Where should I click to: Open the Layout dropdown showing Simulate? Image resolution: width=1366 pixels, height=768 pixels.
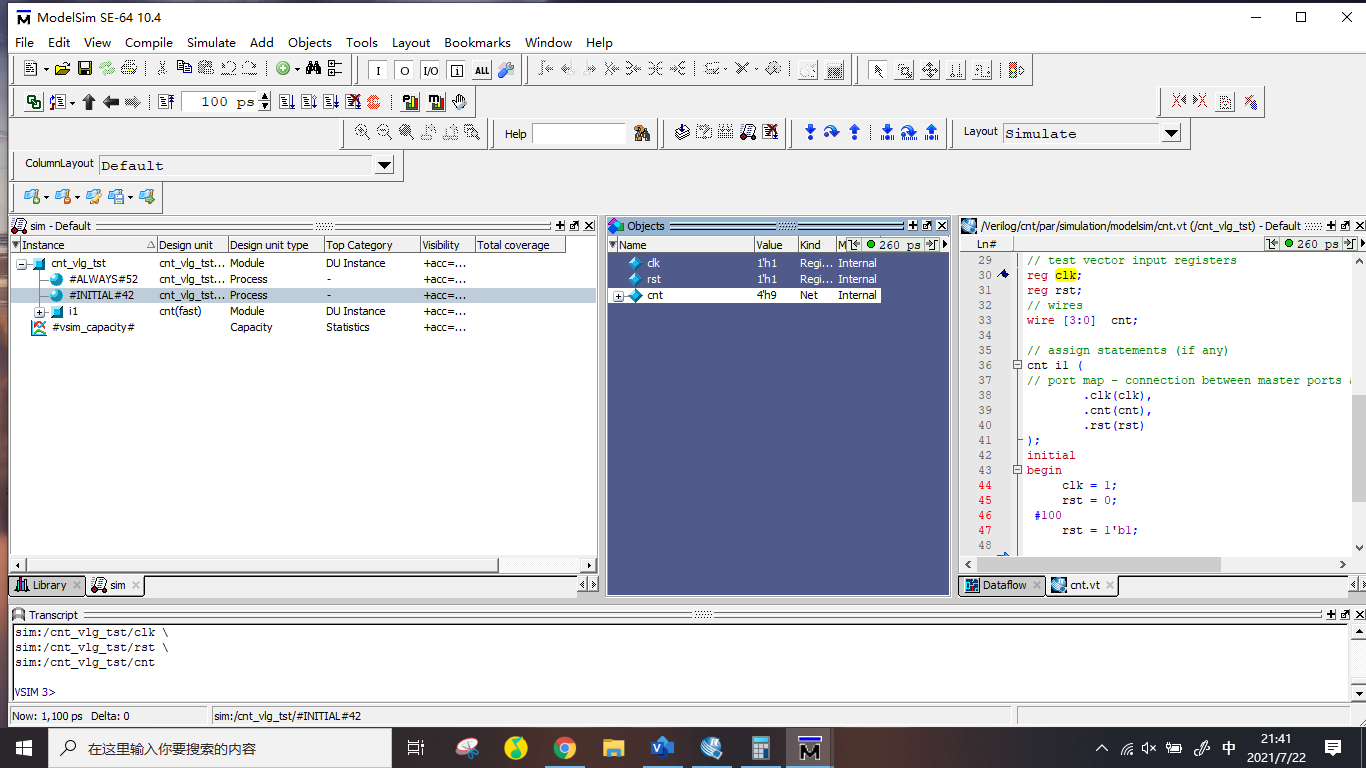pos(1171,133)
